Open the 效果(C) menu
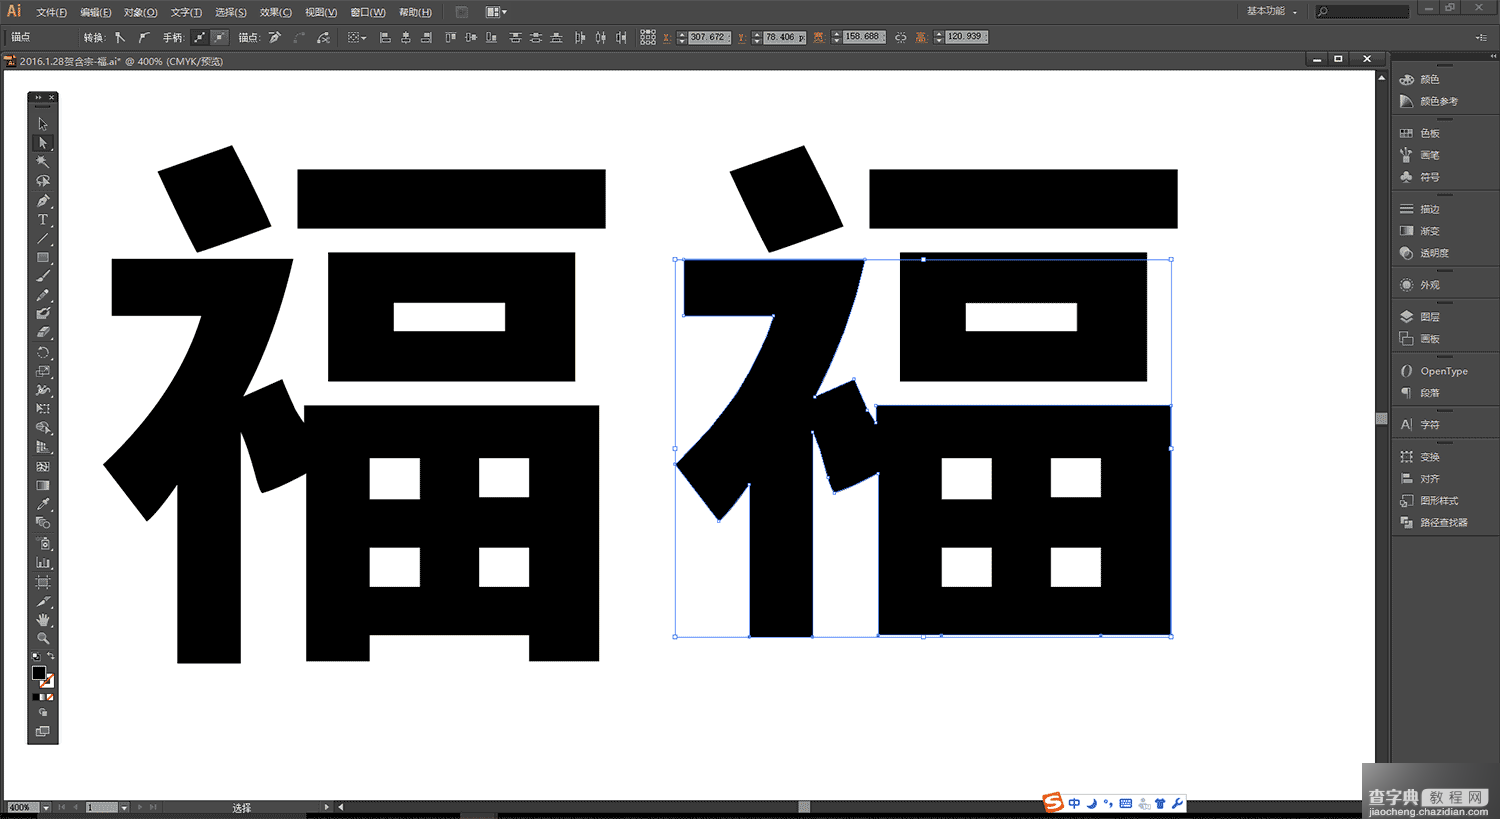 pyautogui.click(x=276, y=12)
